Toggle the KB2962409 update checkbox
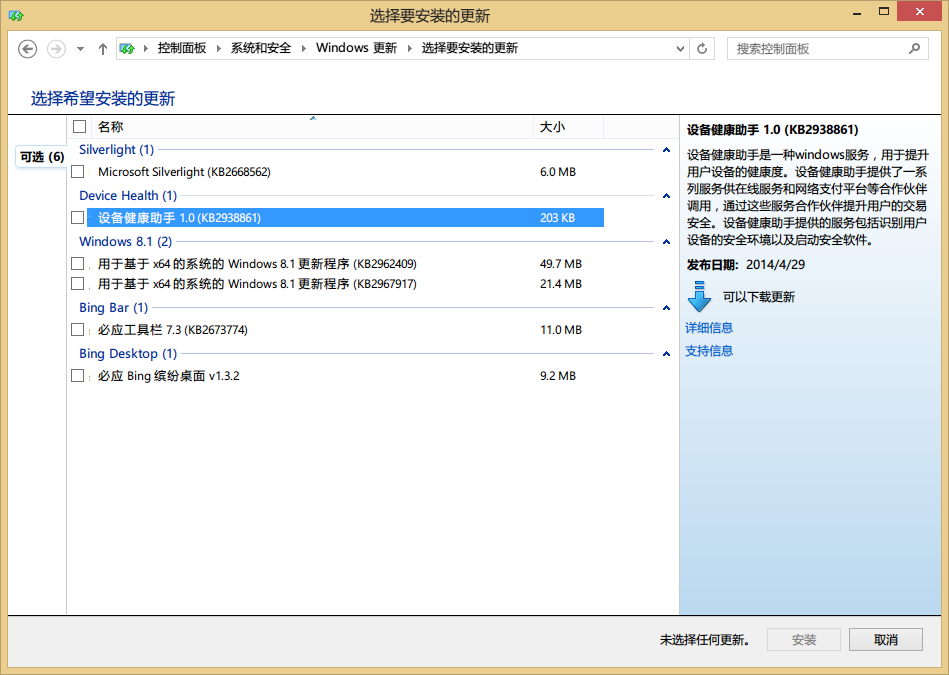The height and width of the screenshot is (675, 949). pyautogui.click(x=78, y=264)
